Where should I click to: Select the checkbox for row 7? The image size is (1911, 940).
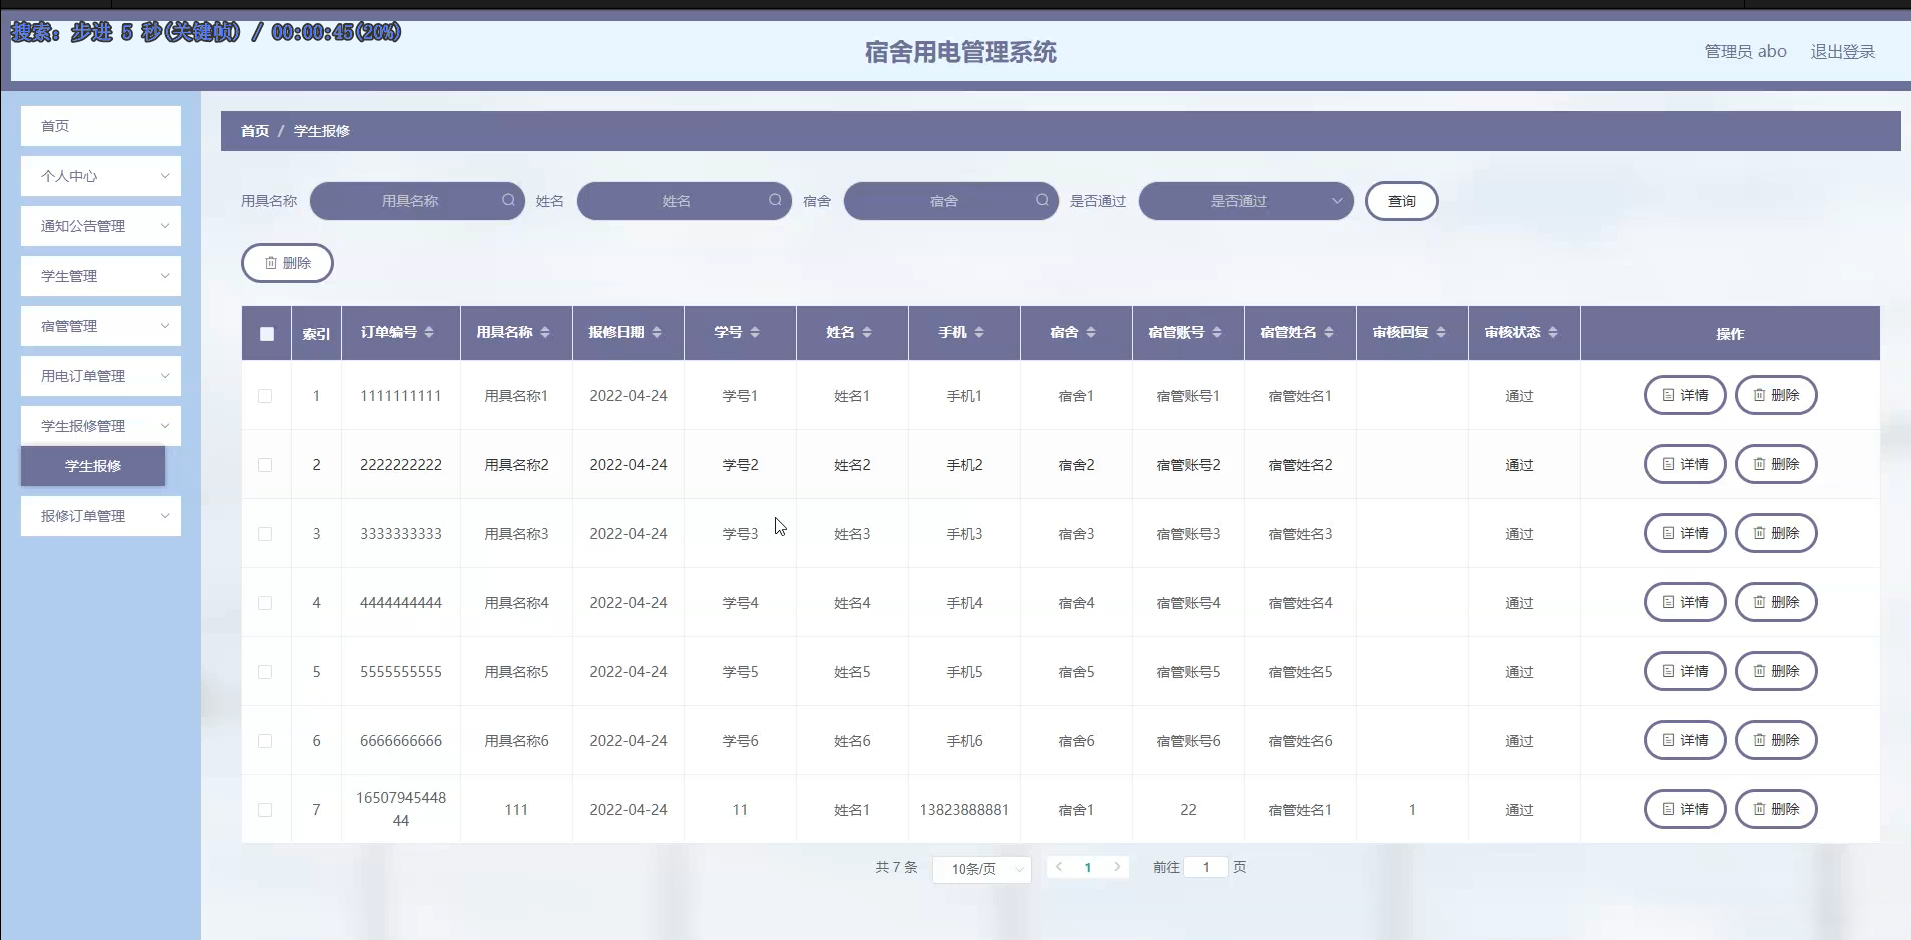pos(265,810)
